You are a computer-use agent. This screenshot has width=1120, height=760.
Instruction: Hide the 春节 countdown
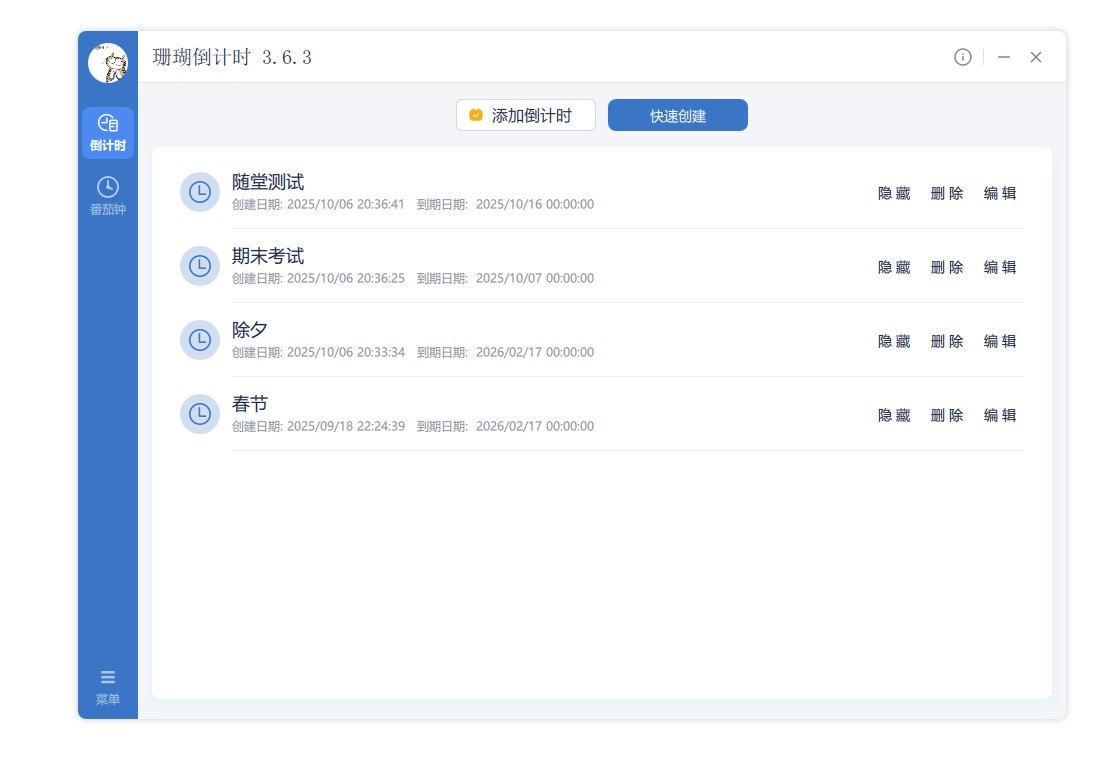click(x=894, y=416)
